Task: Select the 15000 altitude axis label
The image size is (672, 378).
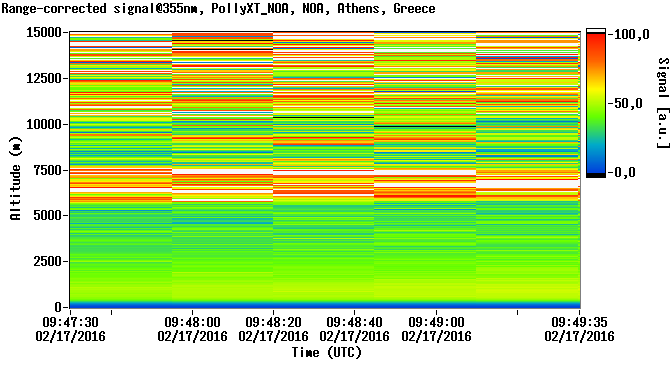Action: (44, 33)
